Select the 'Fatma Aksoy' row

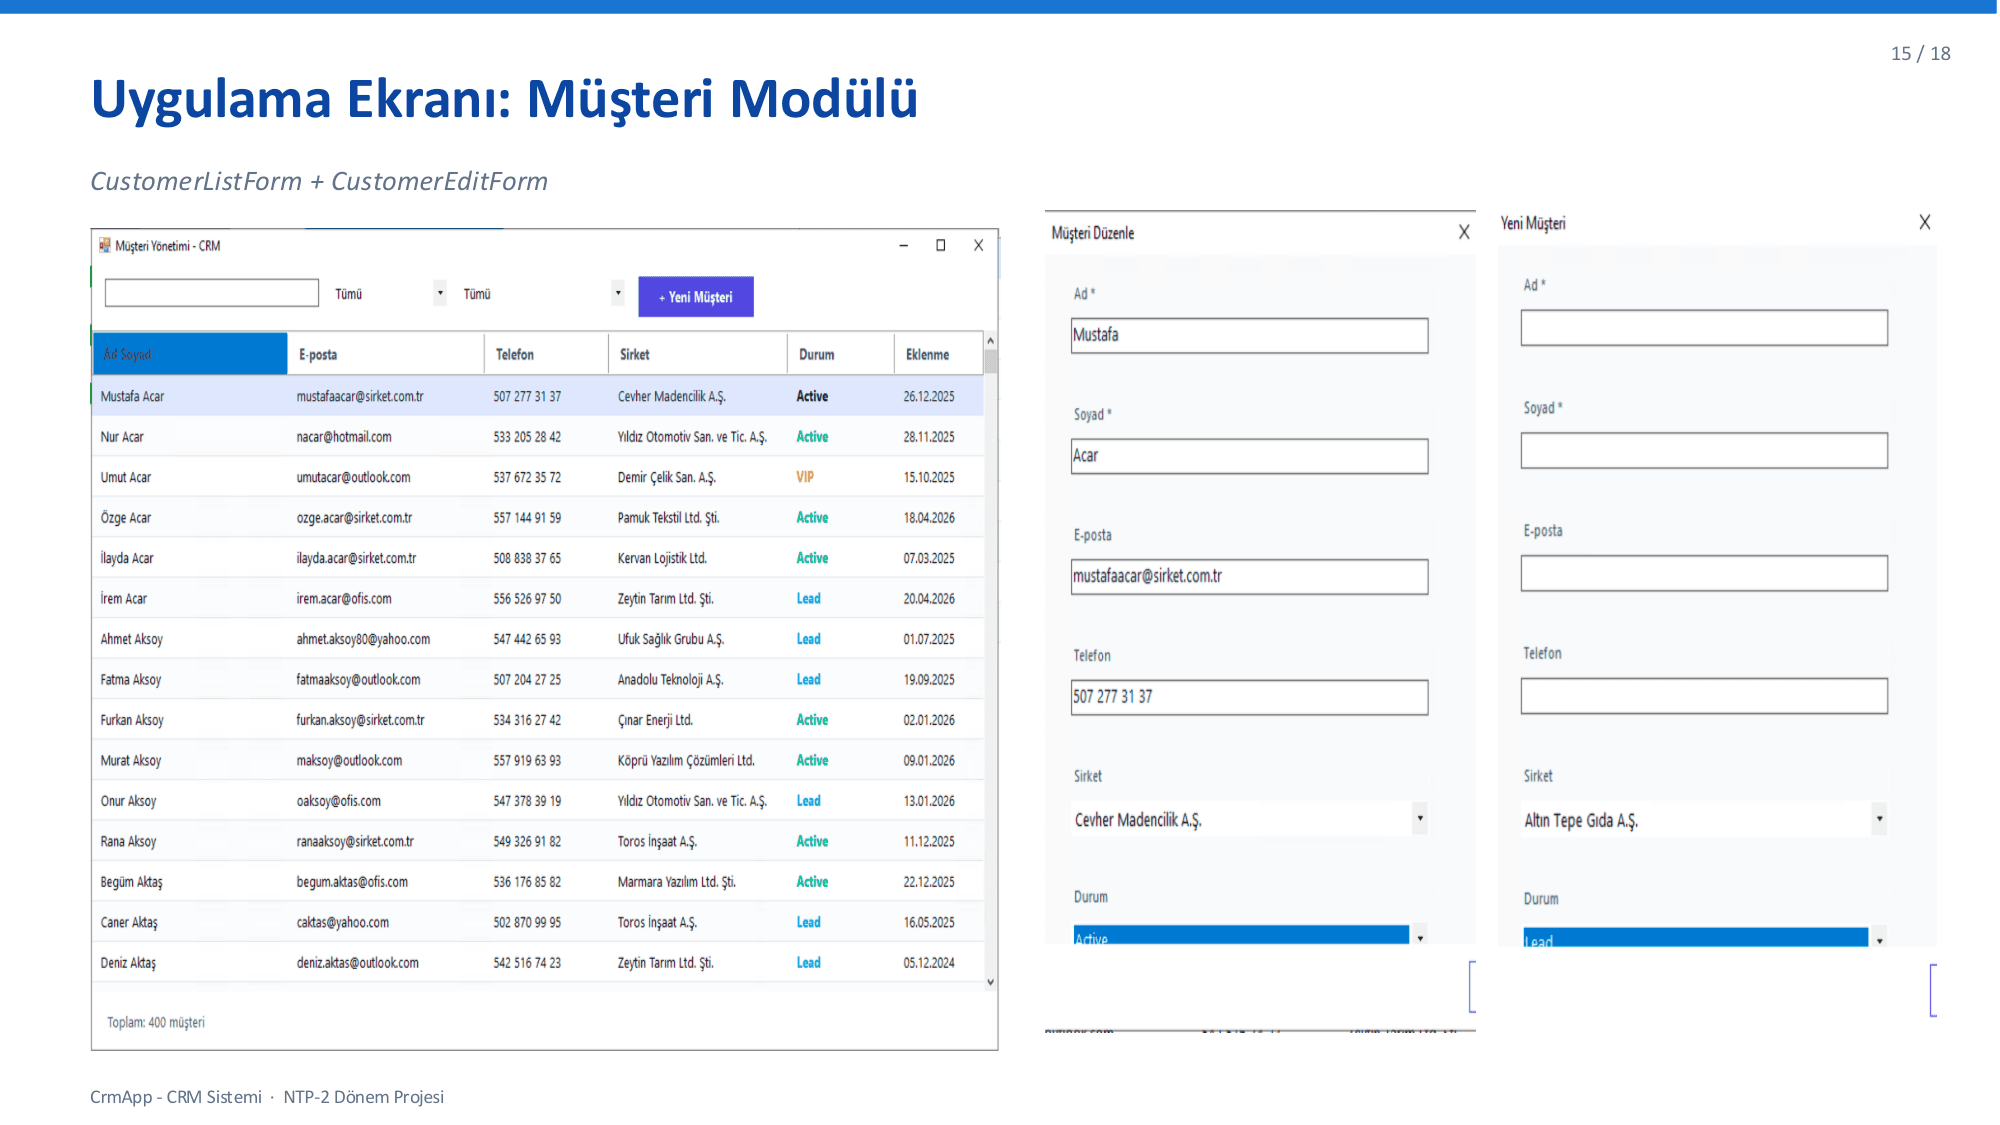point(538,680)
